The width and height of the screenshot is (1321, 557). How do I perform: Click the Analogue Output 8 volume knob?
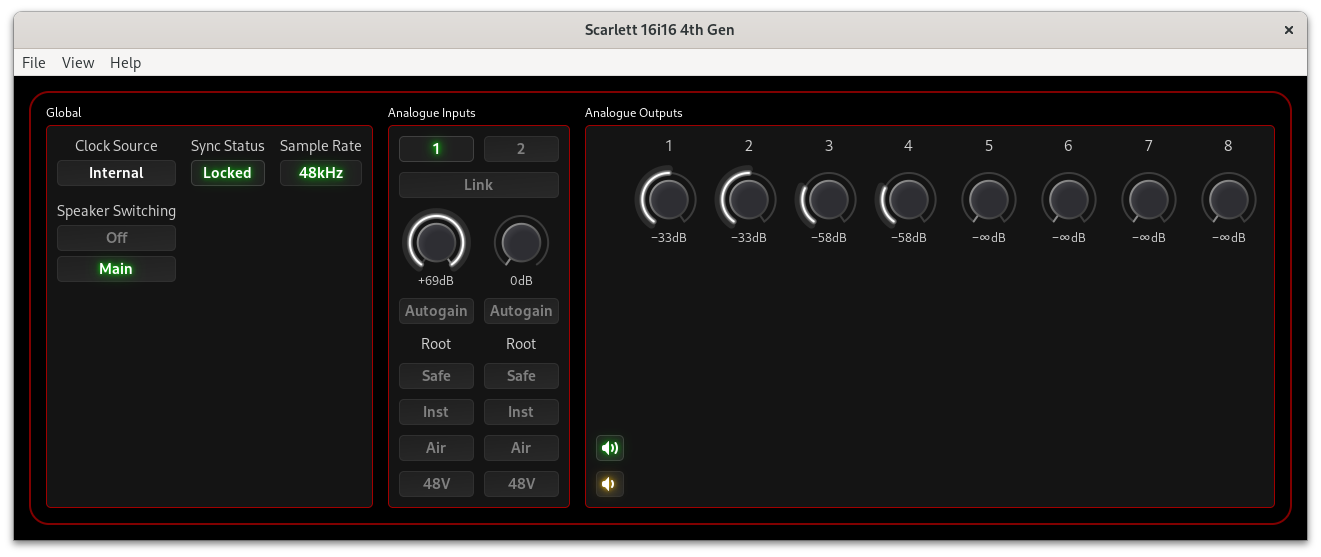point(1228,200)
